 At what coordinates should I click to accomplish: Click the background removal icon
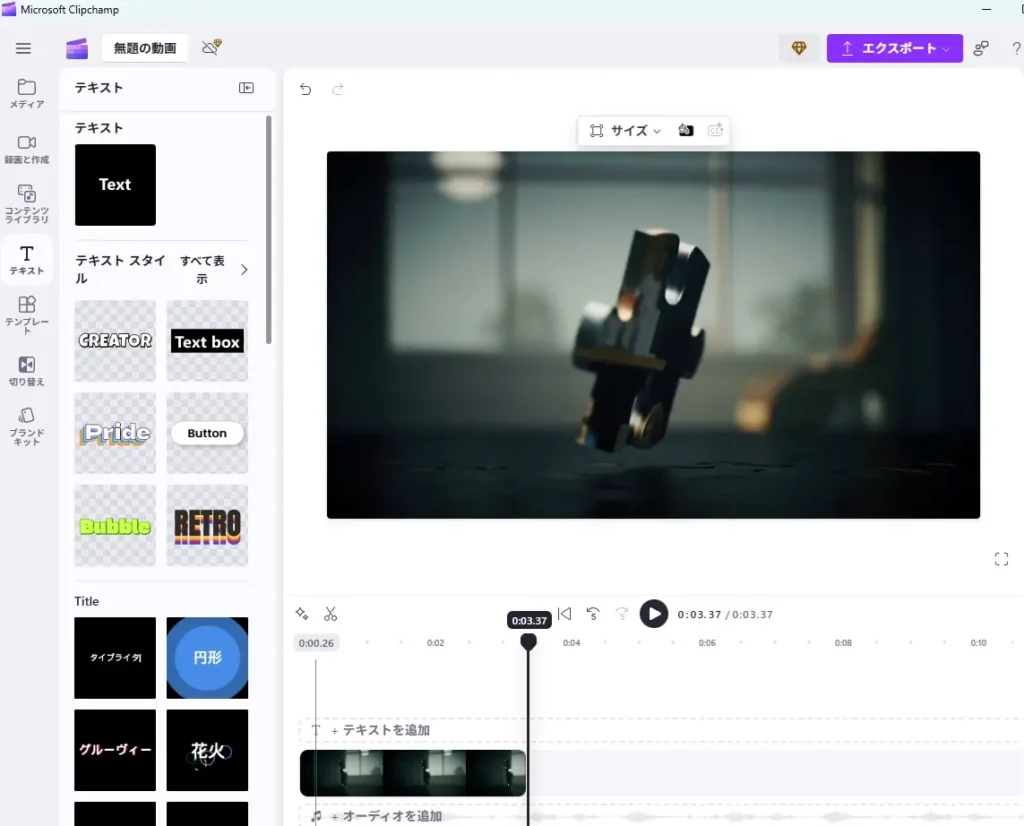[x=686, y=130]
